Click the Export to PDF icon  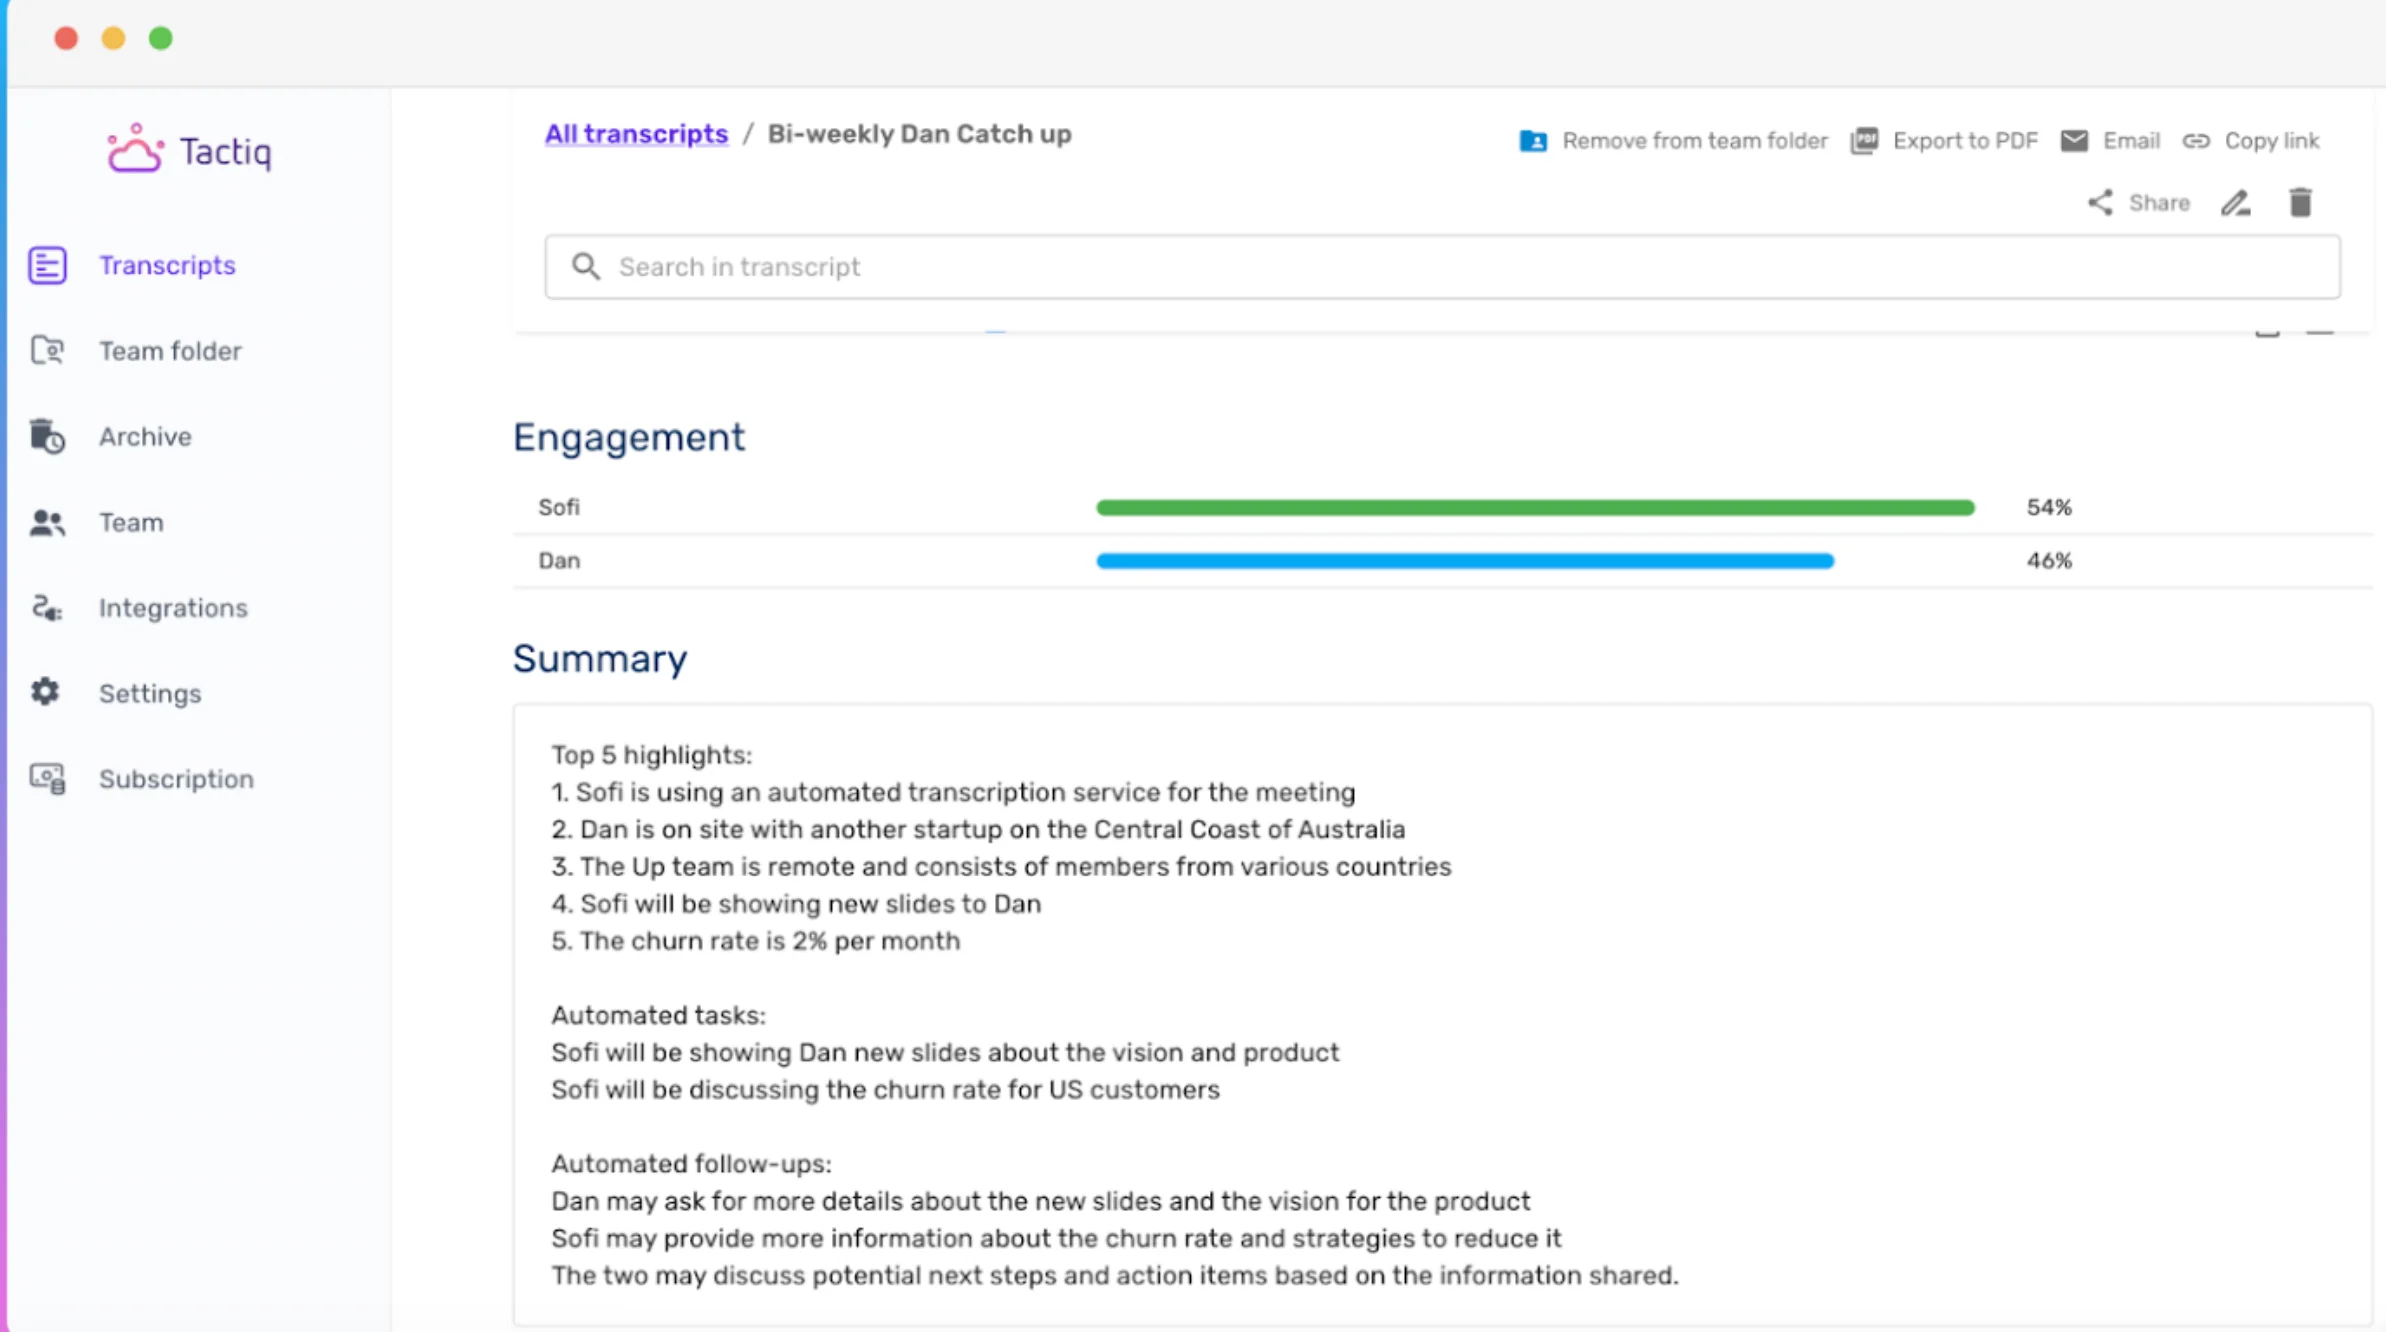[x=1864, y=141]
